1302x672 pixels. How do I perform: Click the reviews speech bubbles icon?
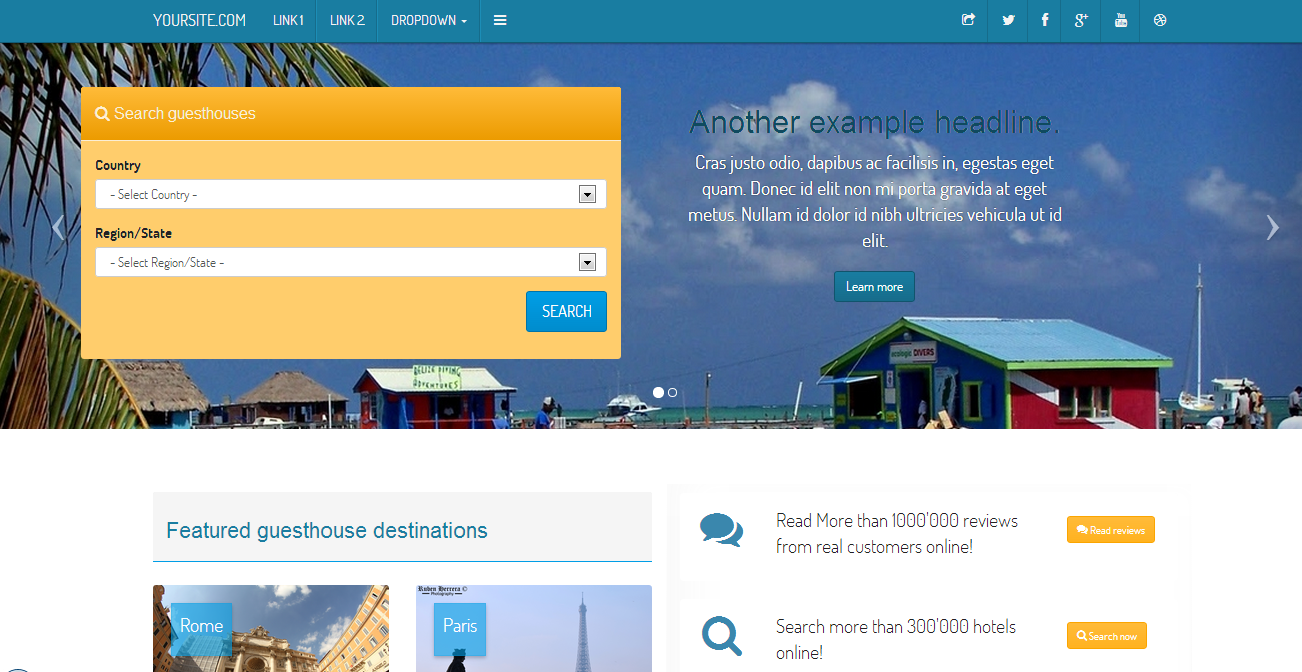(x=721, y=529)
